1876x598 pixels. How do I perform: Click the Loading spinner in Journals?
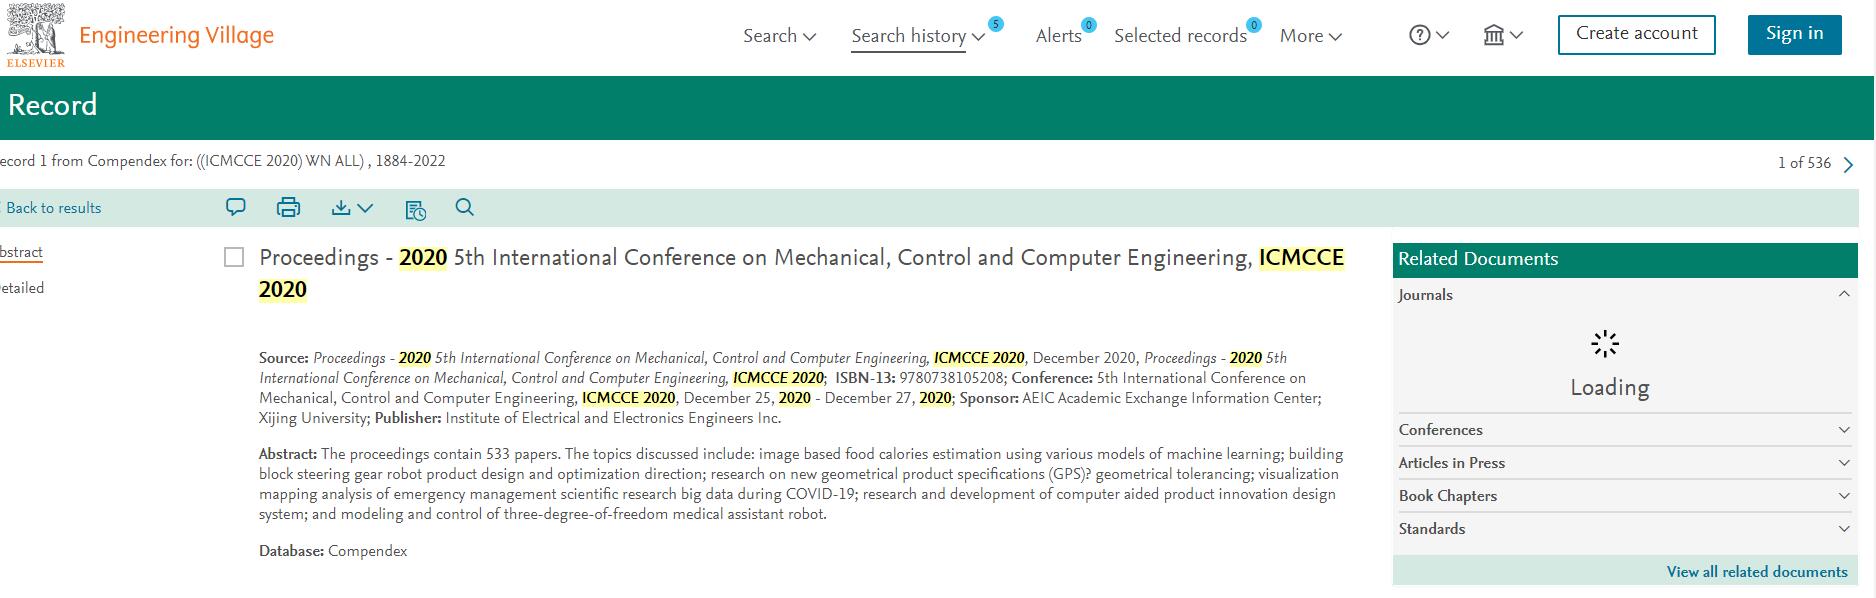(x=1605, y=344)
